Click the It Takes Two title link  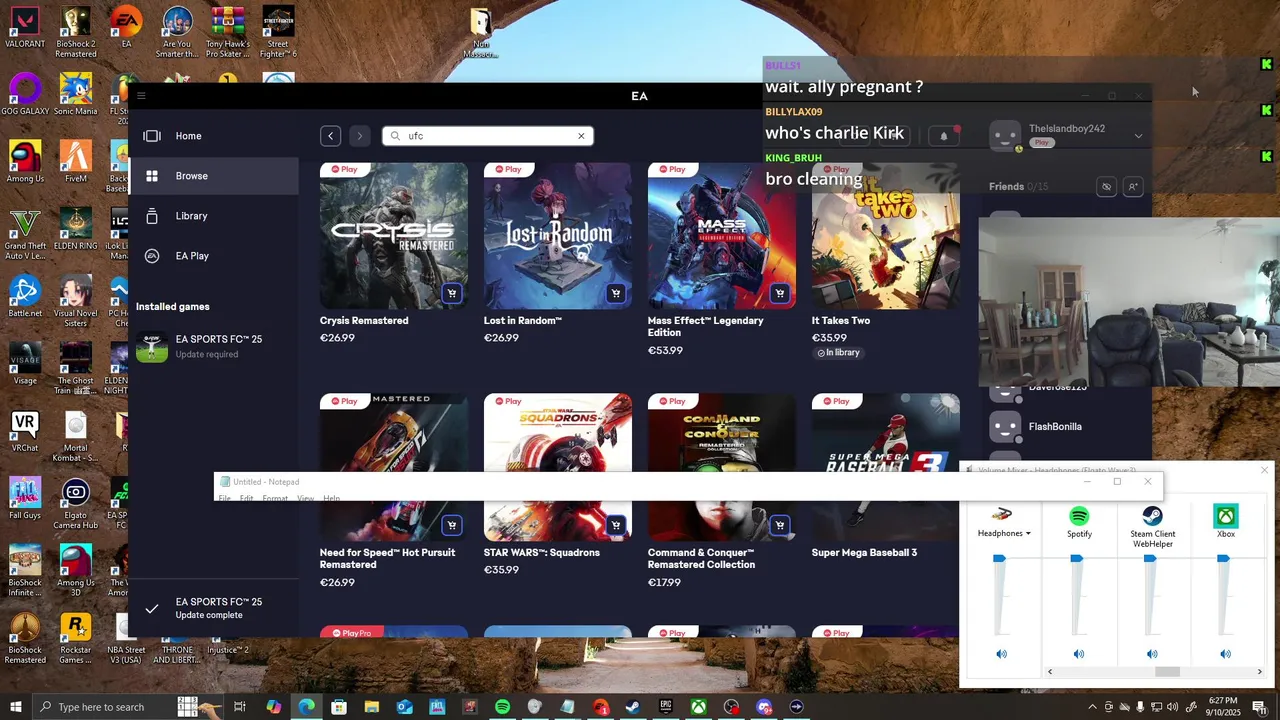[x=841, y=321]
